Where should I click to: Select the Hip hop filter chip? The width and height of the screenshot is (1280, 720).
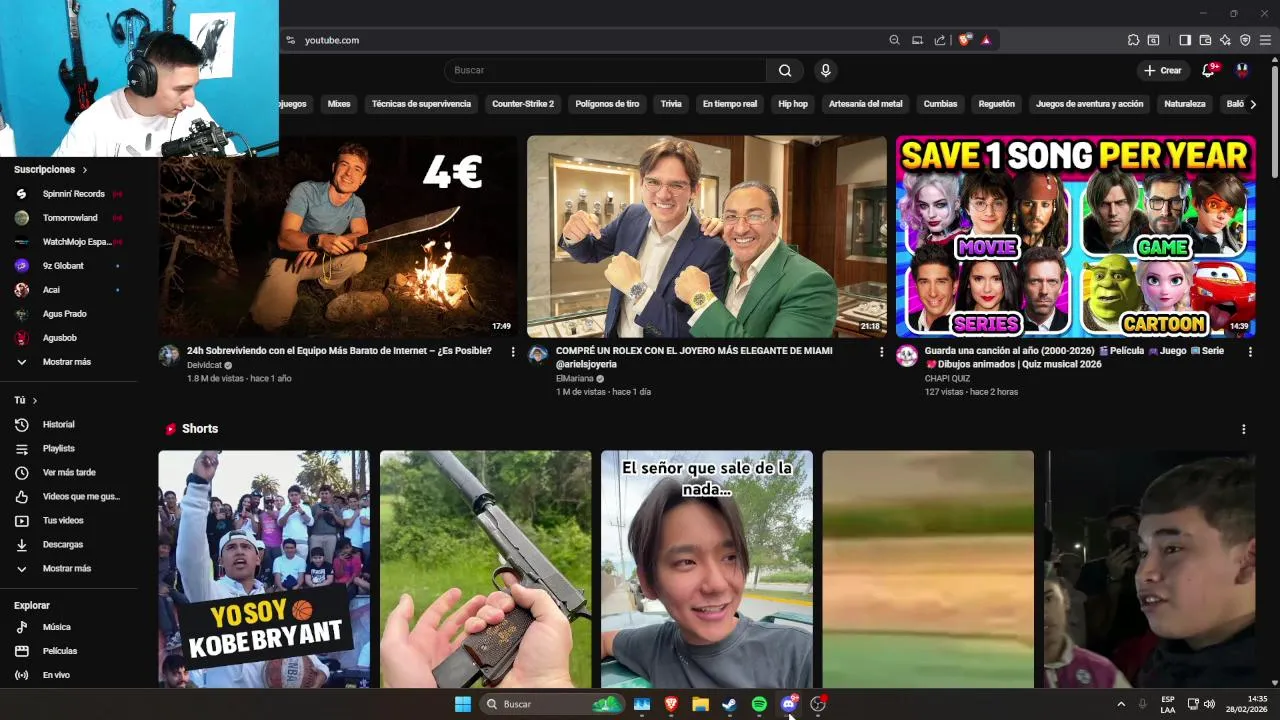click(x=793, y=104)
